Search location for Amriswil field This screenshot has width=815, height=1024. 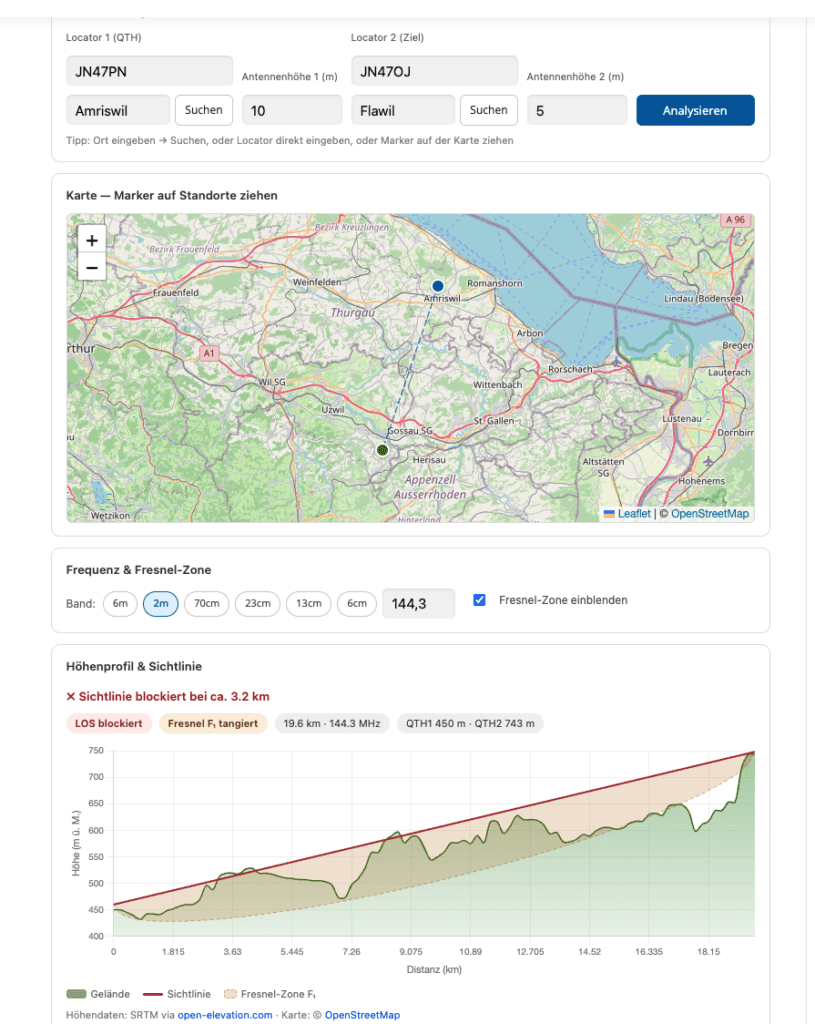(x=204, y=110)
